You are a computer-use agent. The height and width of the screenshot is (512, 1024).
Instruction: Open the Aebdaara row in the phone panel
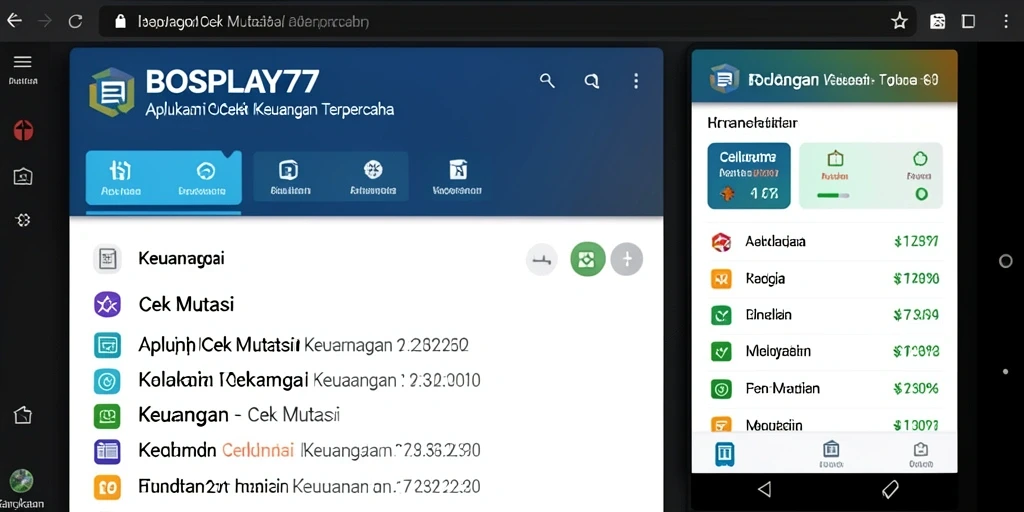tap(825, 242)
